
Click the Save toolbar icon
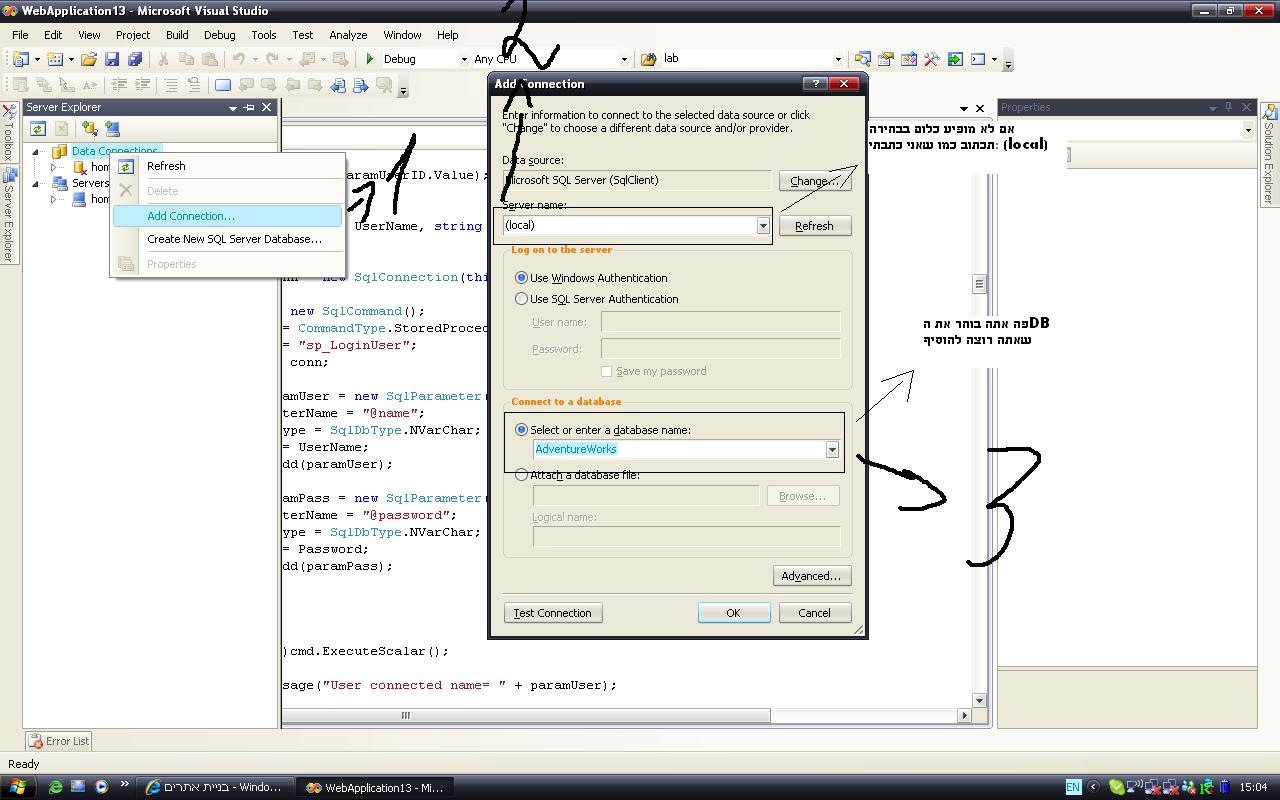tap(112, 59)
